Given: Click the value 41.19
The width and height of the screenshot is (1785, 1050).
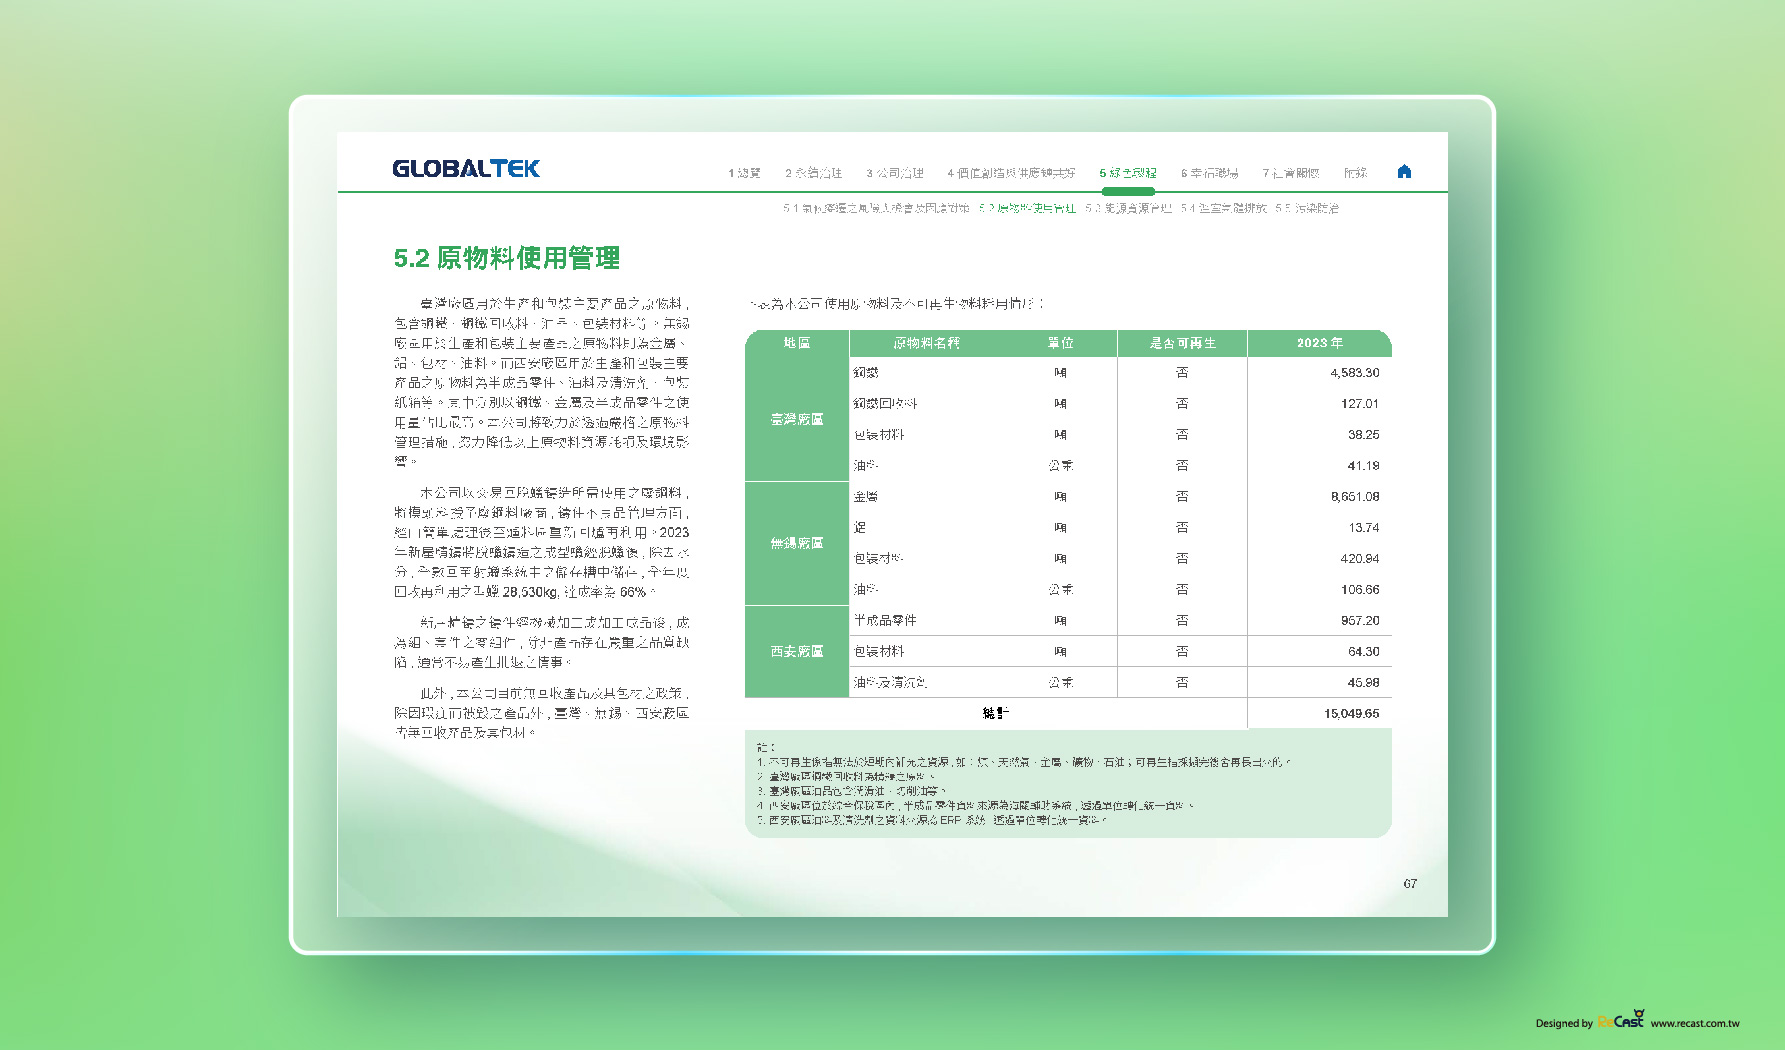Looking at the screenshot, I should 1363,466.
